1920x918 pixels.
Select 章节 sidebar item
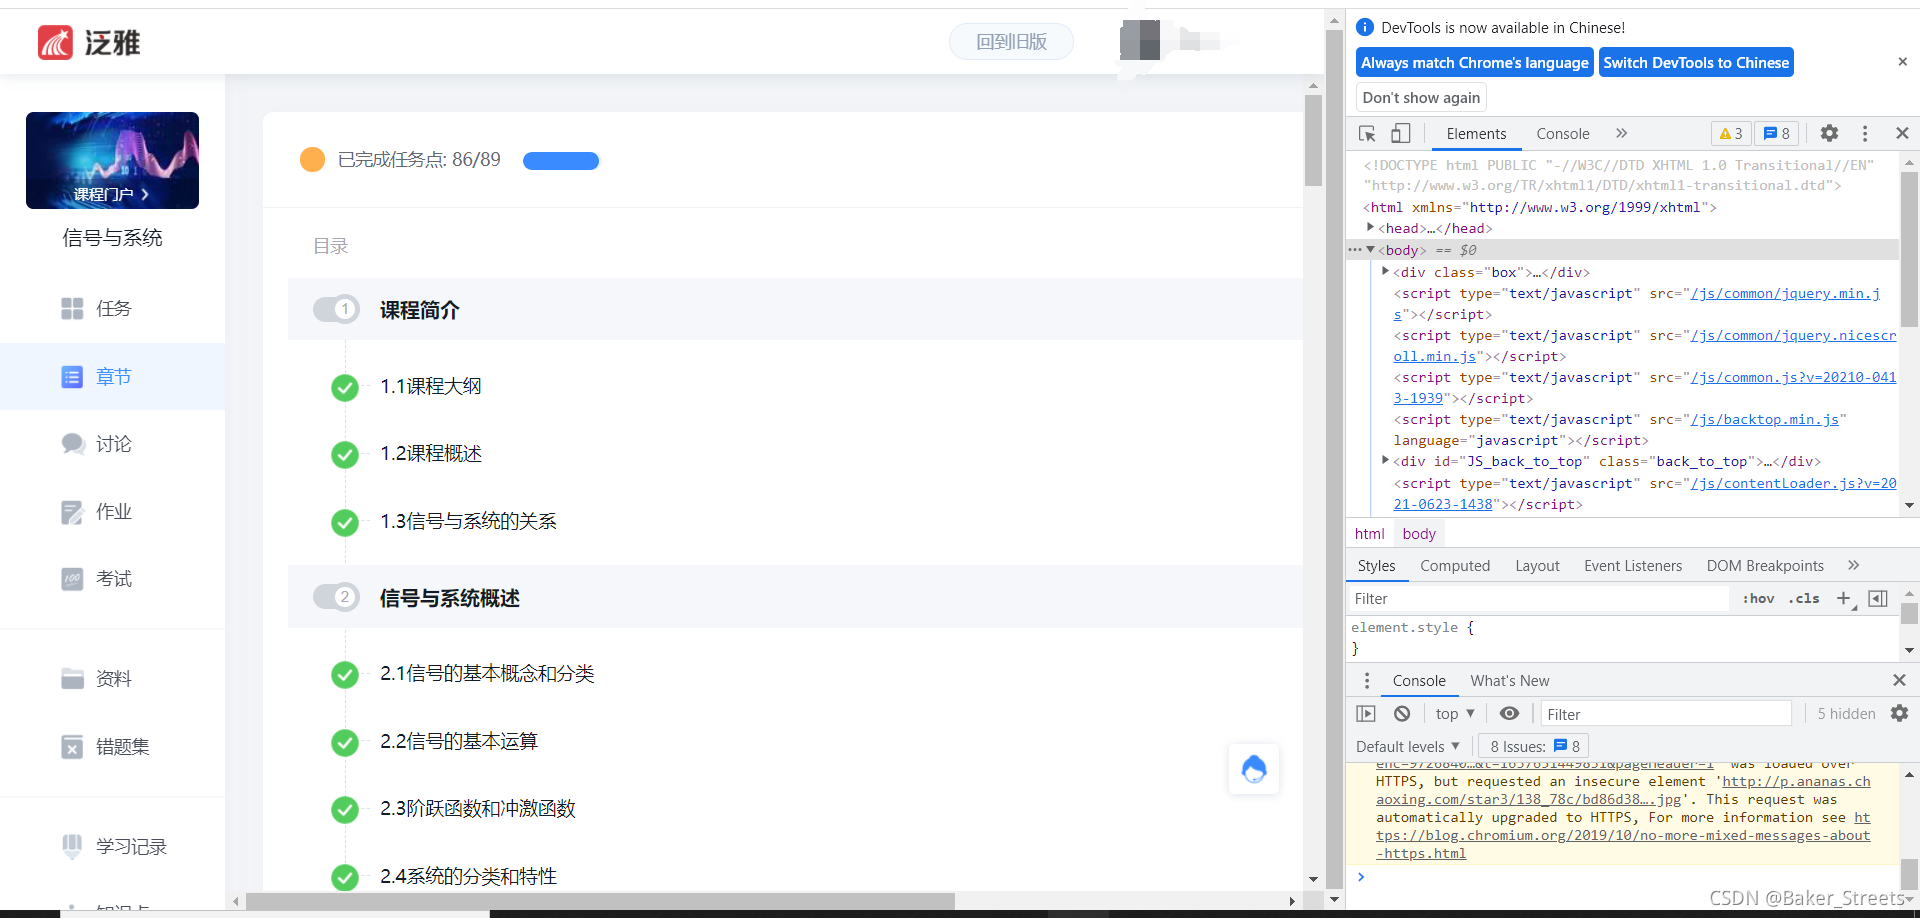[x=112, y=377]
